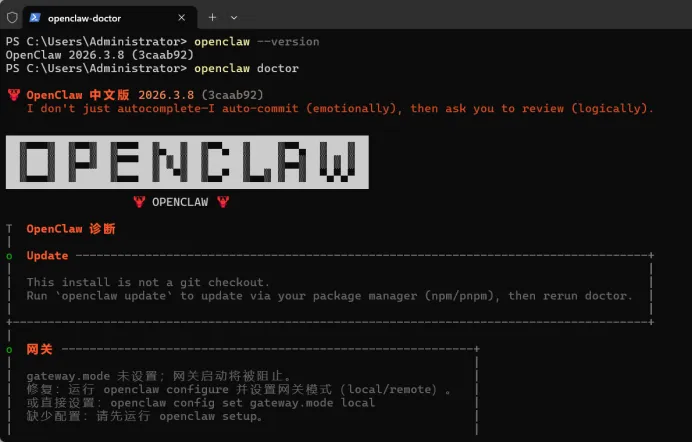Click the green circle marker beside 网关
The width and height of the screenshot is (693, 442).
[9, 350]
